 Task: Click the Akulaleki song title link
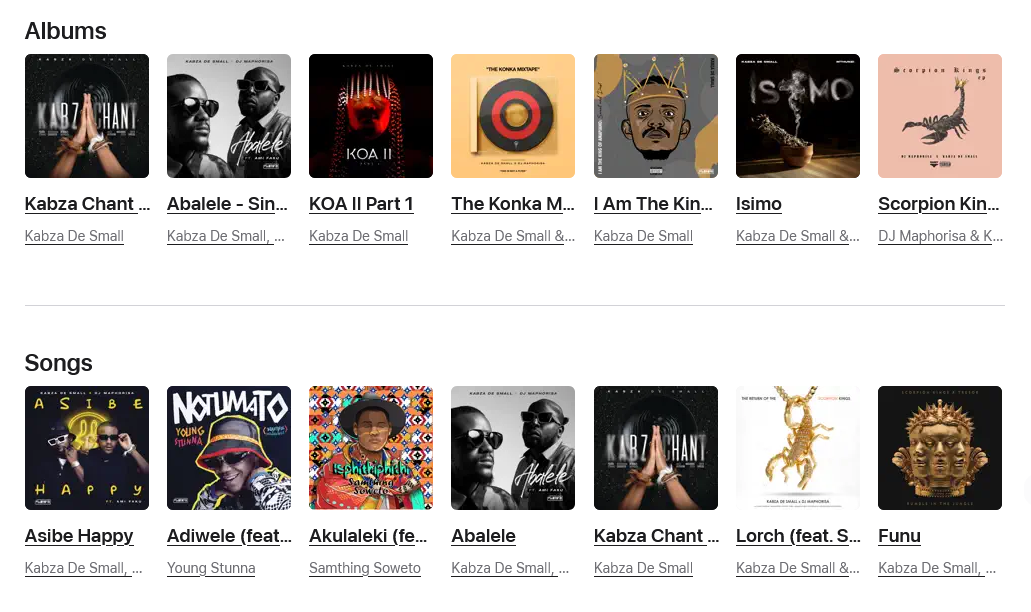pos(368,536)
